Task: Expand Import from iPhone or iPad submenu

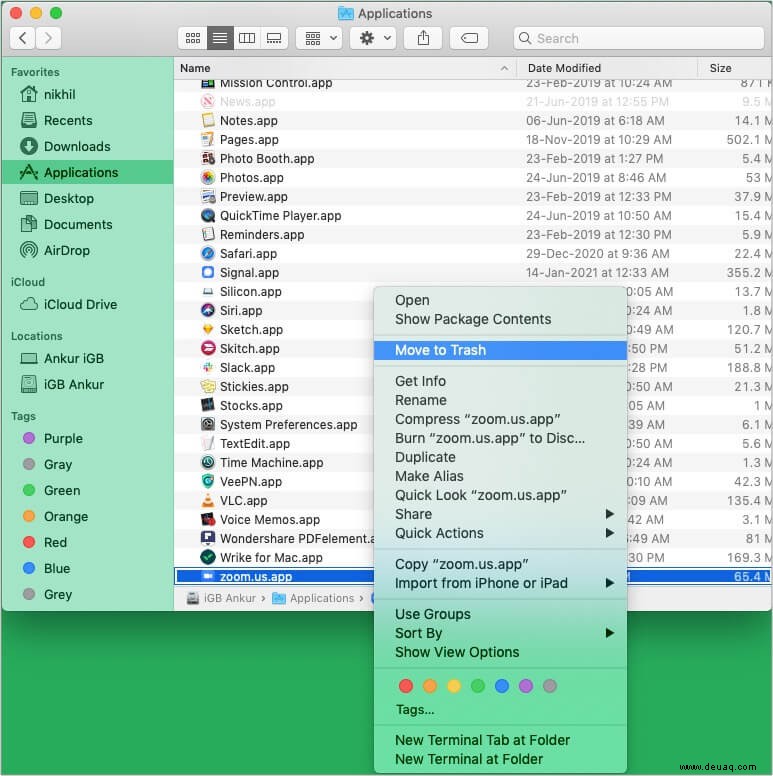Action: [500, 583]
